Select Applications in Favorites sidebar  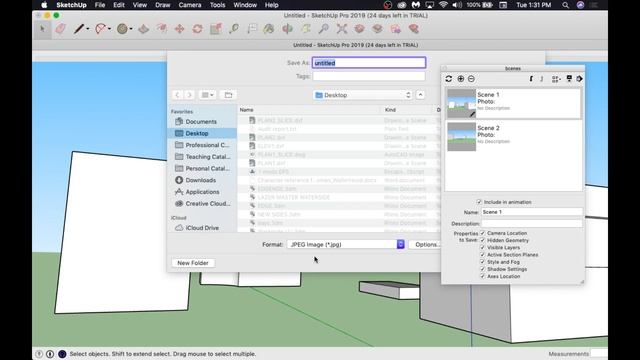tap(202, 192)
